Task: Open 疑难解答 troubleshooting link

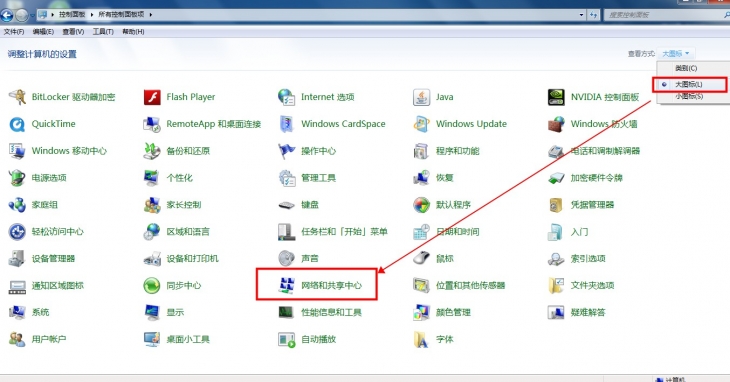Action: point(588,313)
